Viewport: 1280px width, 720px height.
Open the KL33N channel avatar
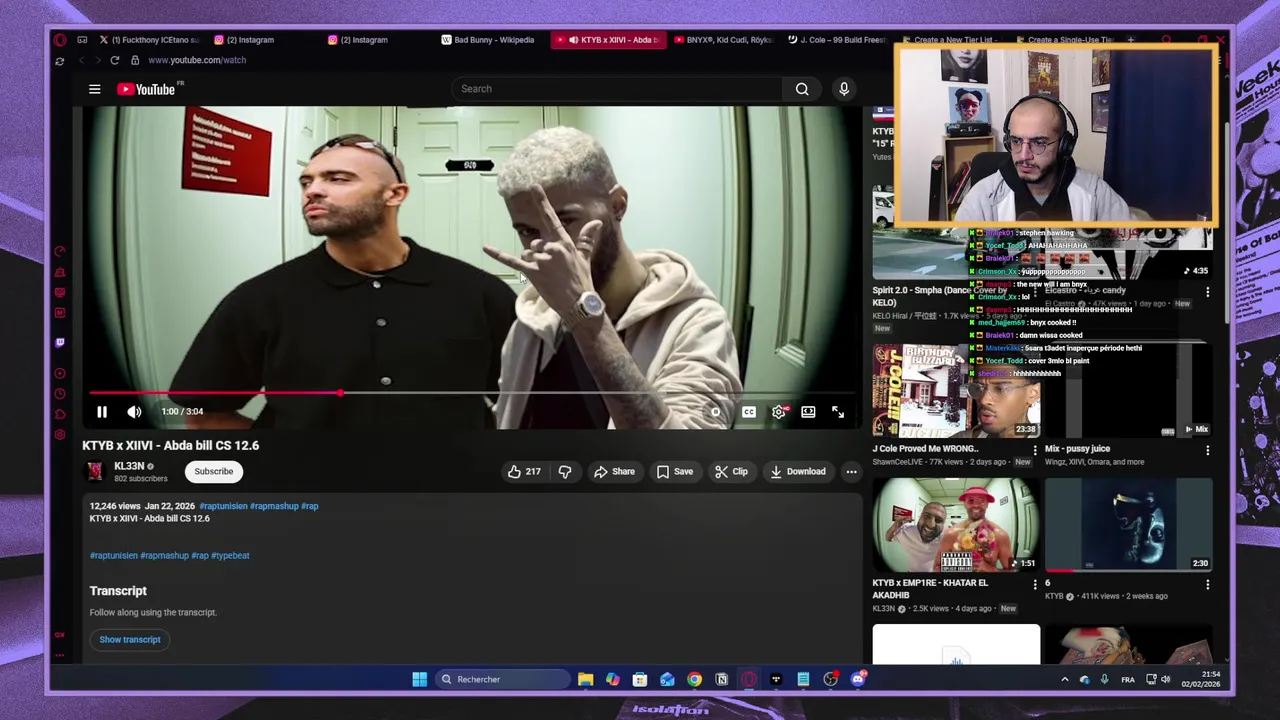coord(95,471)
